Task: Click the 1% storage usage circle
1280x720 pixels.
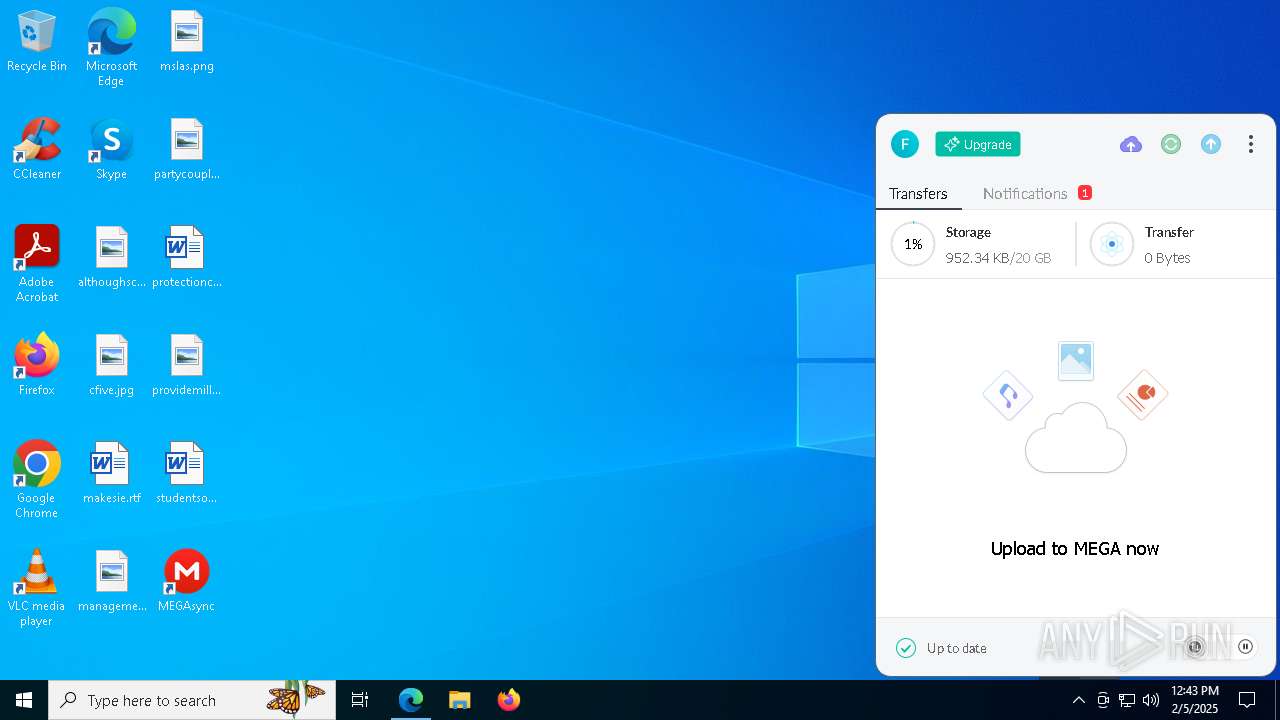Action: [x=913, y=244]
